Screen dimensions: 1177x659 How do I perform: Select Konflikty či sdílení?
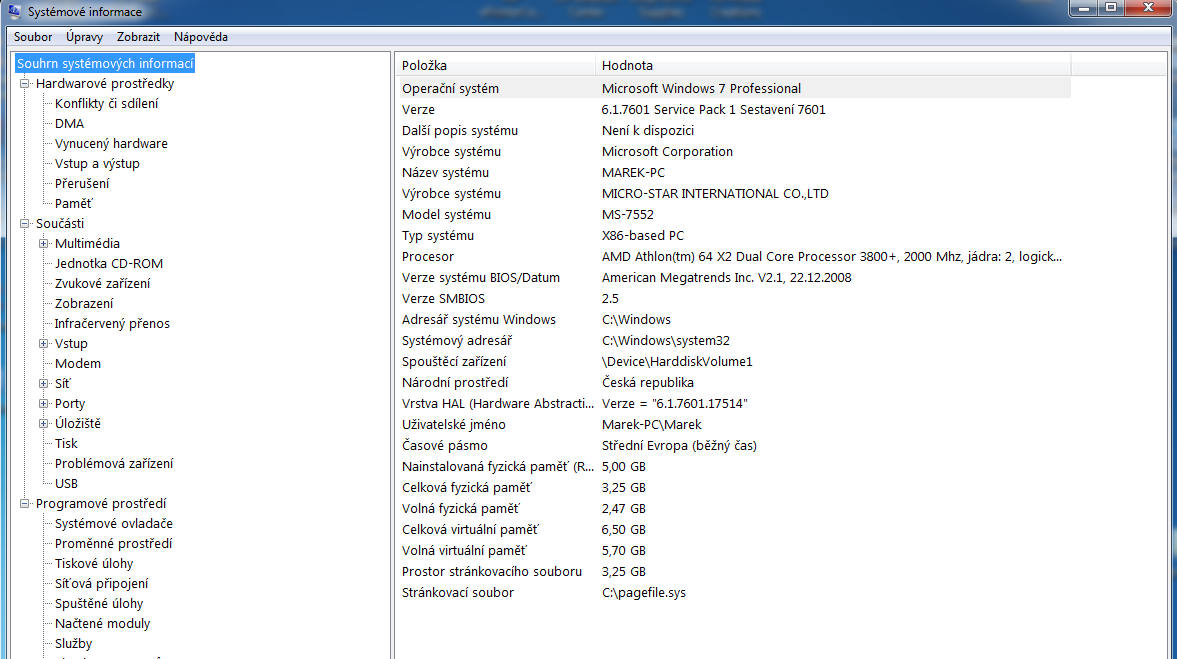point(107,104)
